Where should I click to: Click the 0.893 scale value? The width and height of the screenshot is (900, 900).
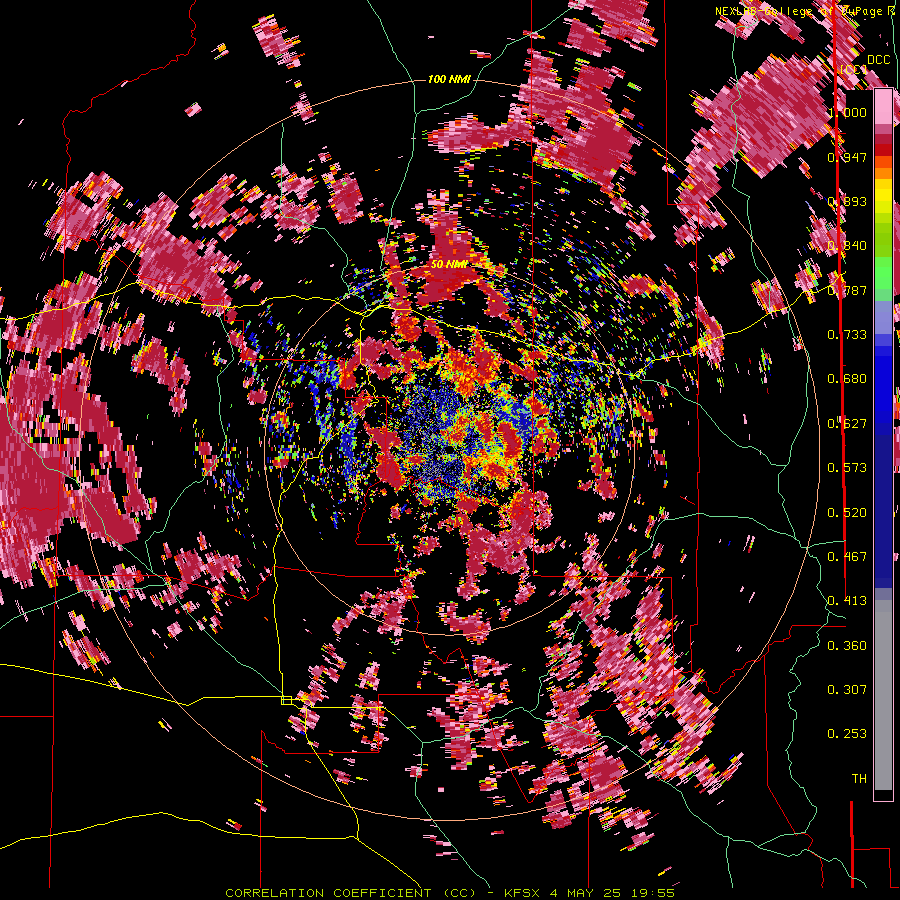(847, 201)
